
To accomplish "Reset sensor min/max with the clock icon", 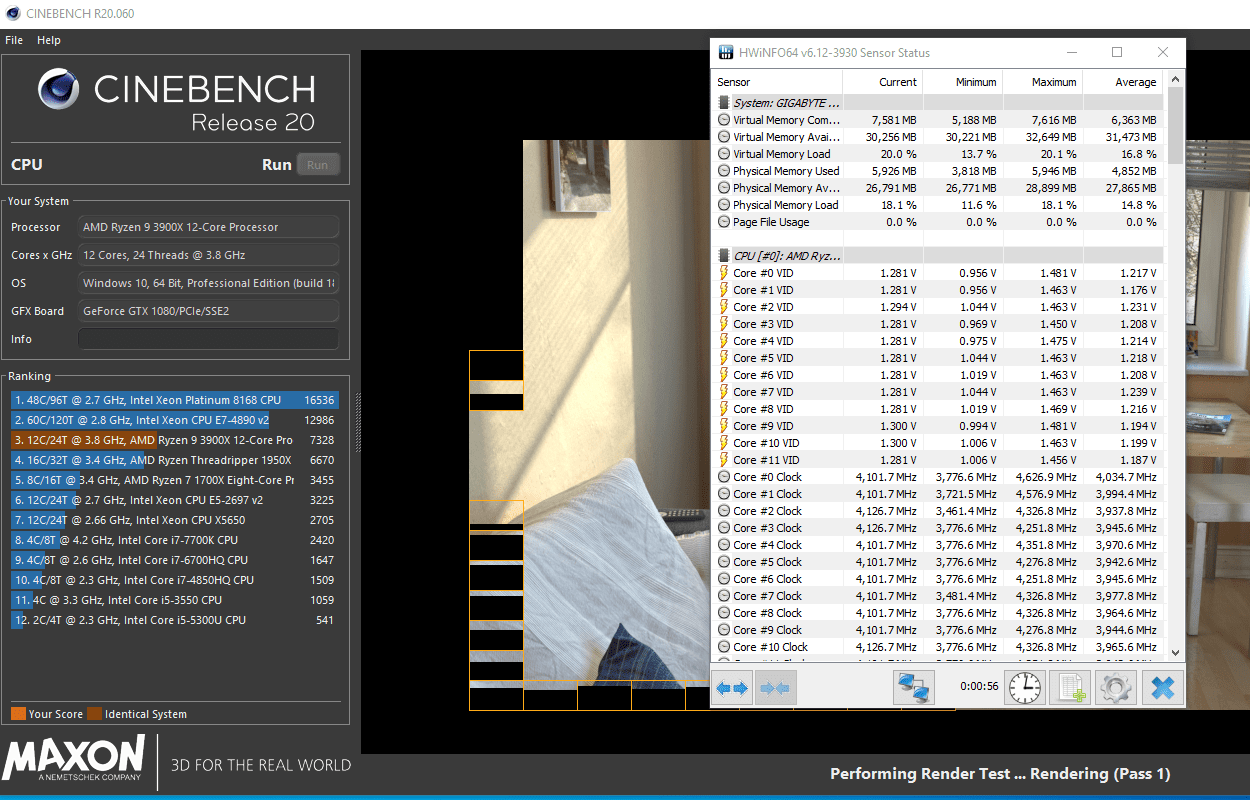I will click(1025, 688).
